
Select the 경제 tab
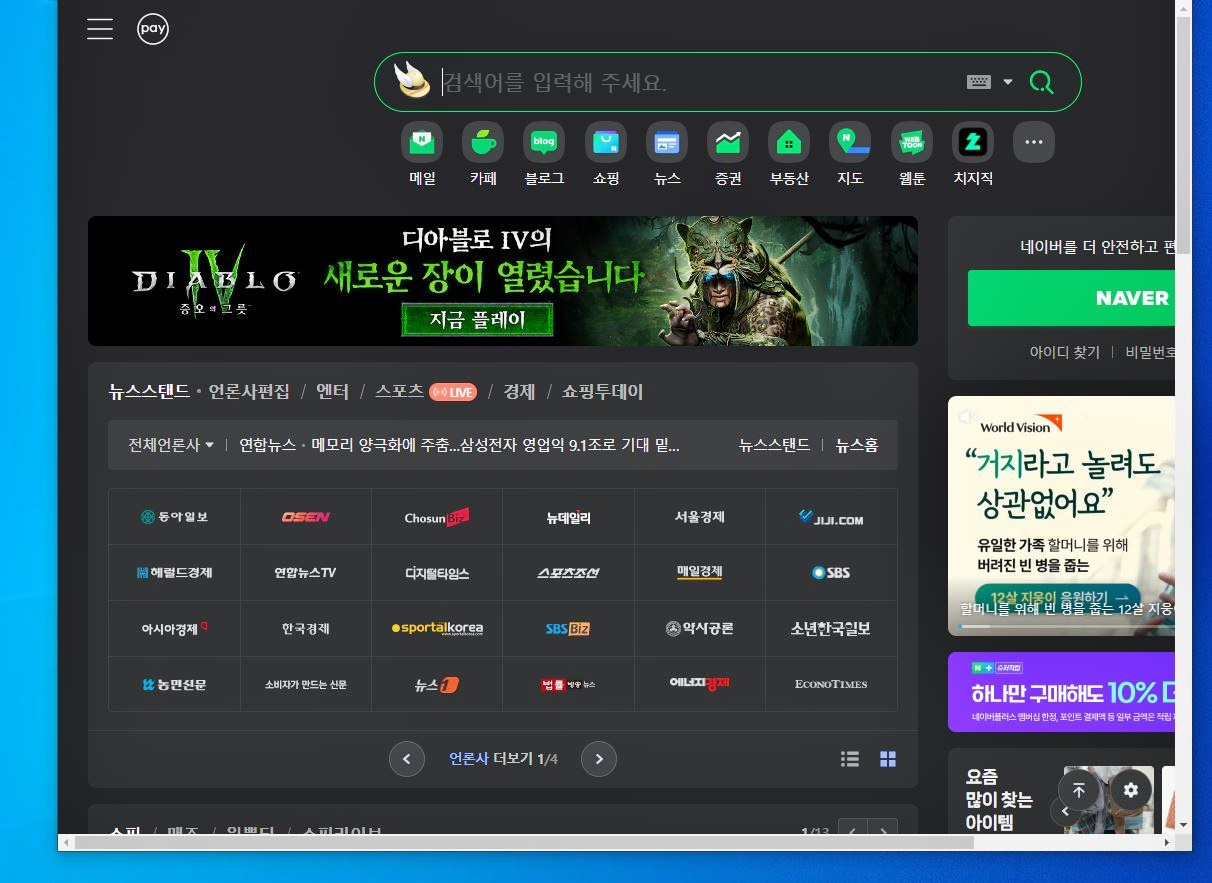(x=519, y=391)
